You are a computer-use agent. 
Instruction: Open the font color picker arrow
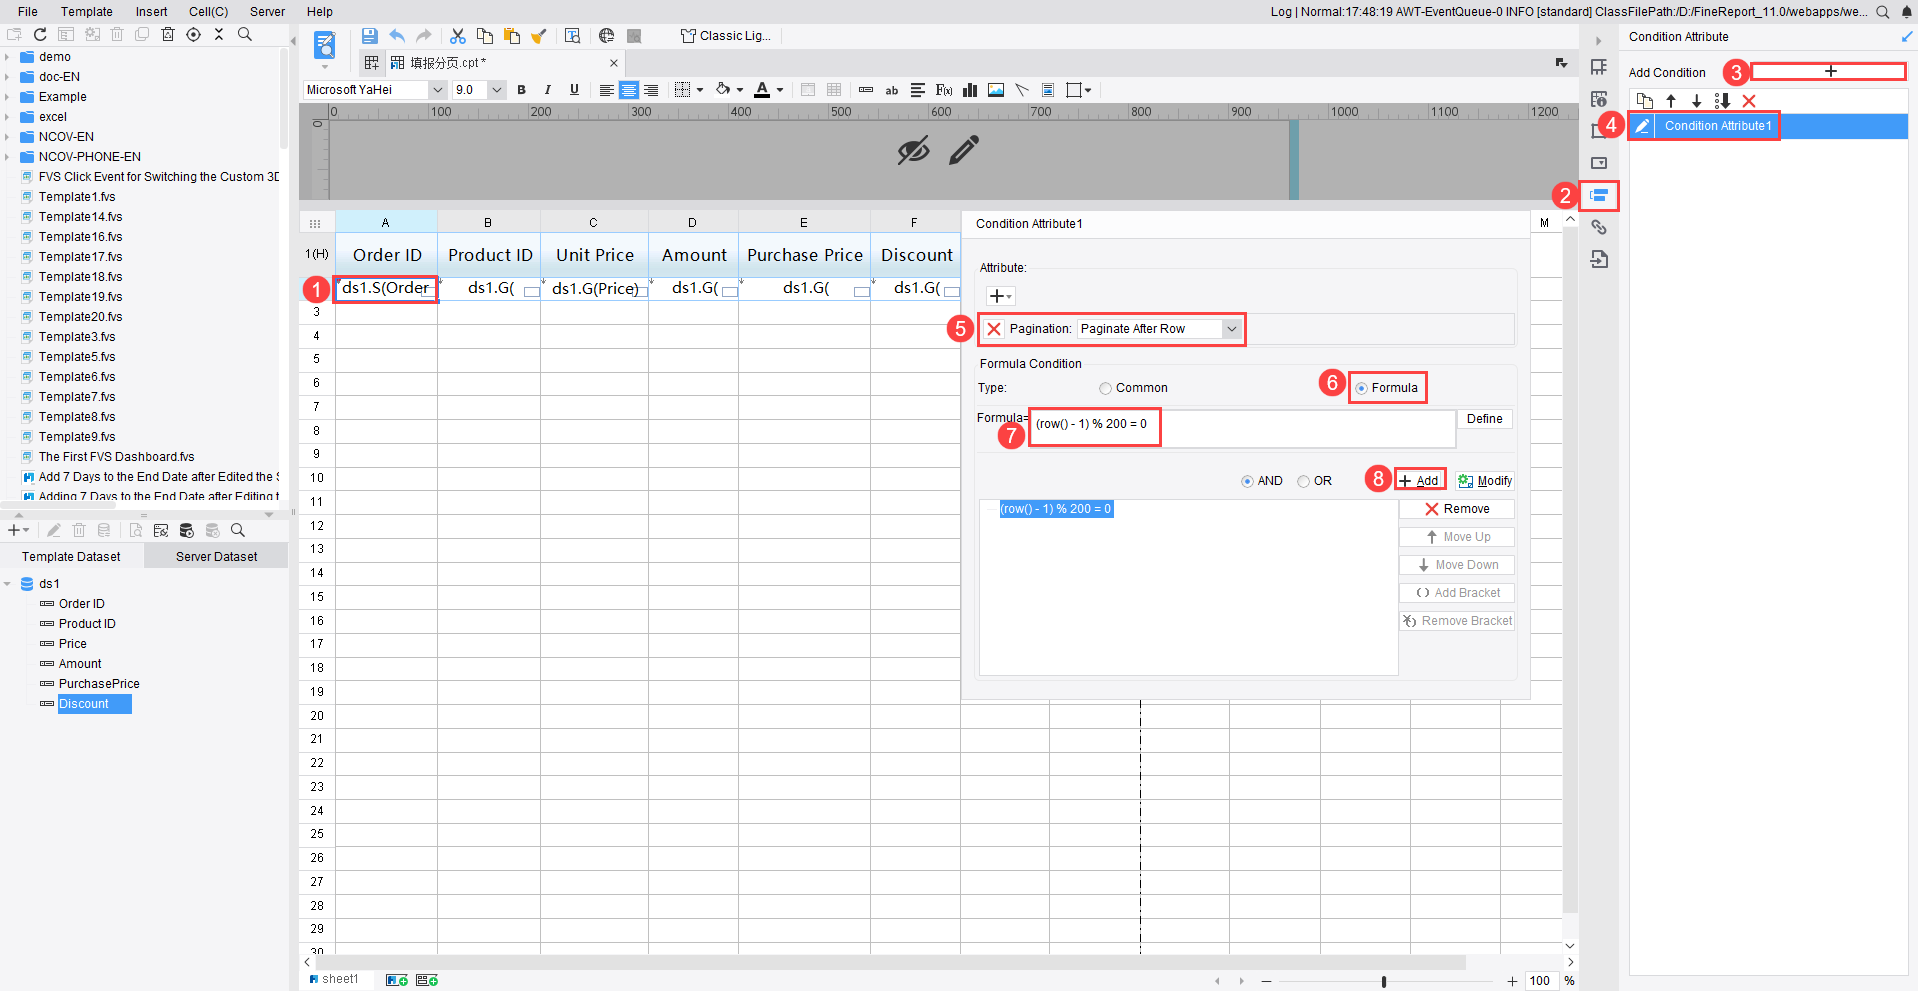point(780,90)
